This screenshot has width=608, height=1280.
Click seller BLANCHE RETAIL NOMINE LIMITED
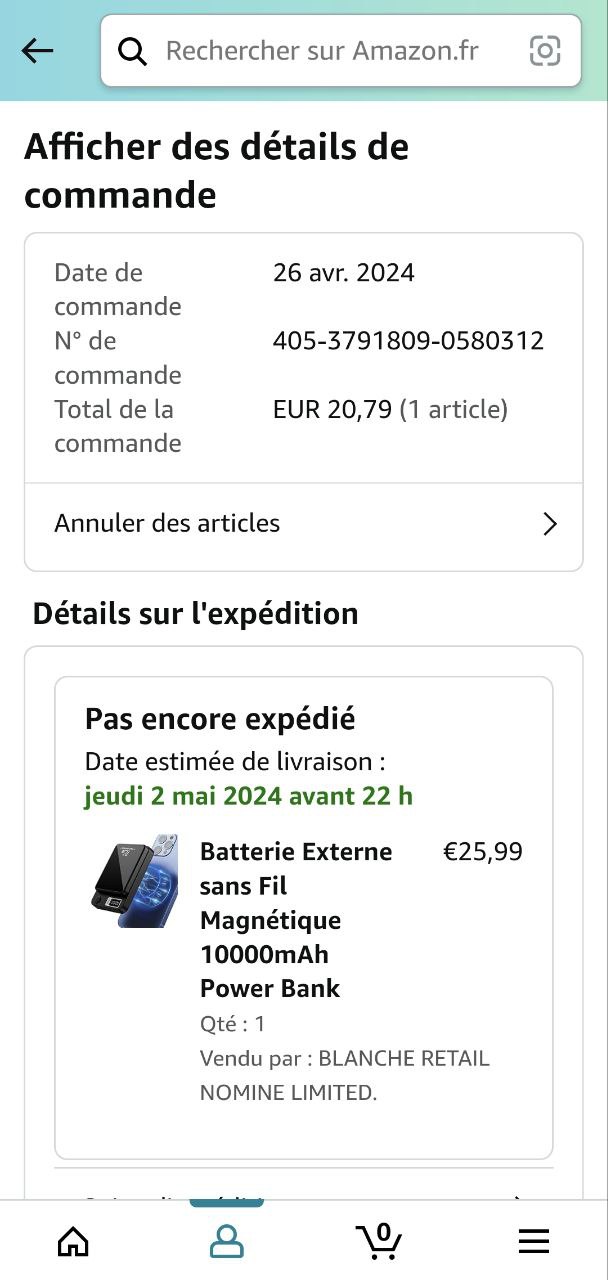344,1075
